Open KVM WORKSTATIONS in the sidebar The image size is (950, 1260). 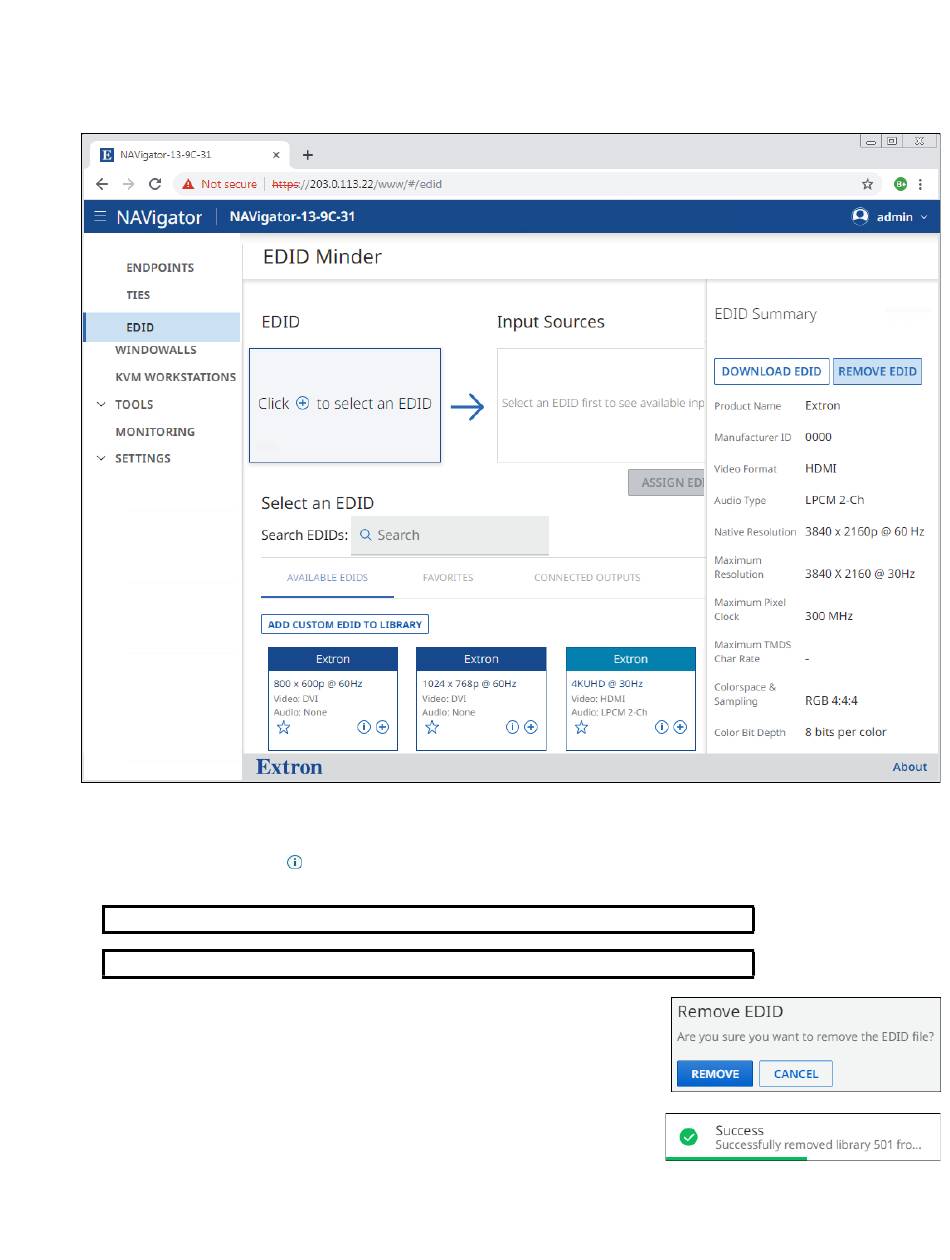point(176,378)
